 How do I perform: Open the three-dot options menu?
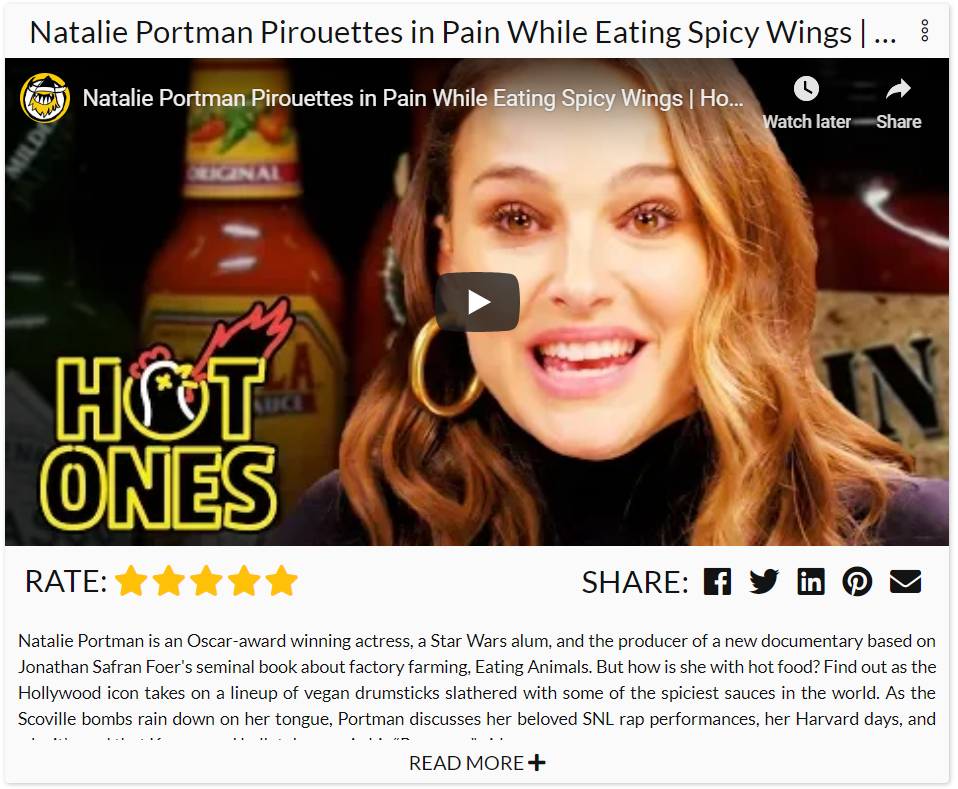[x=924, y=31]
